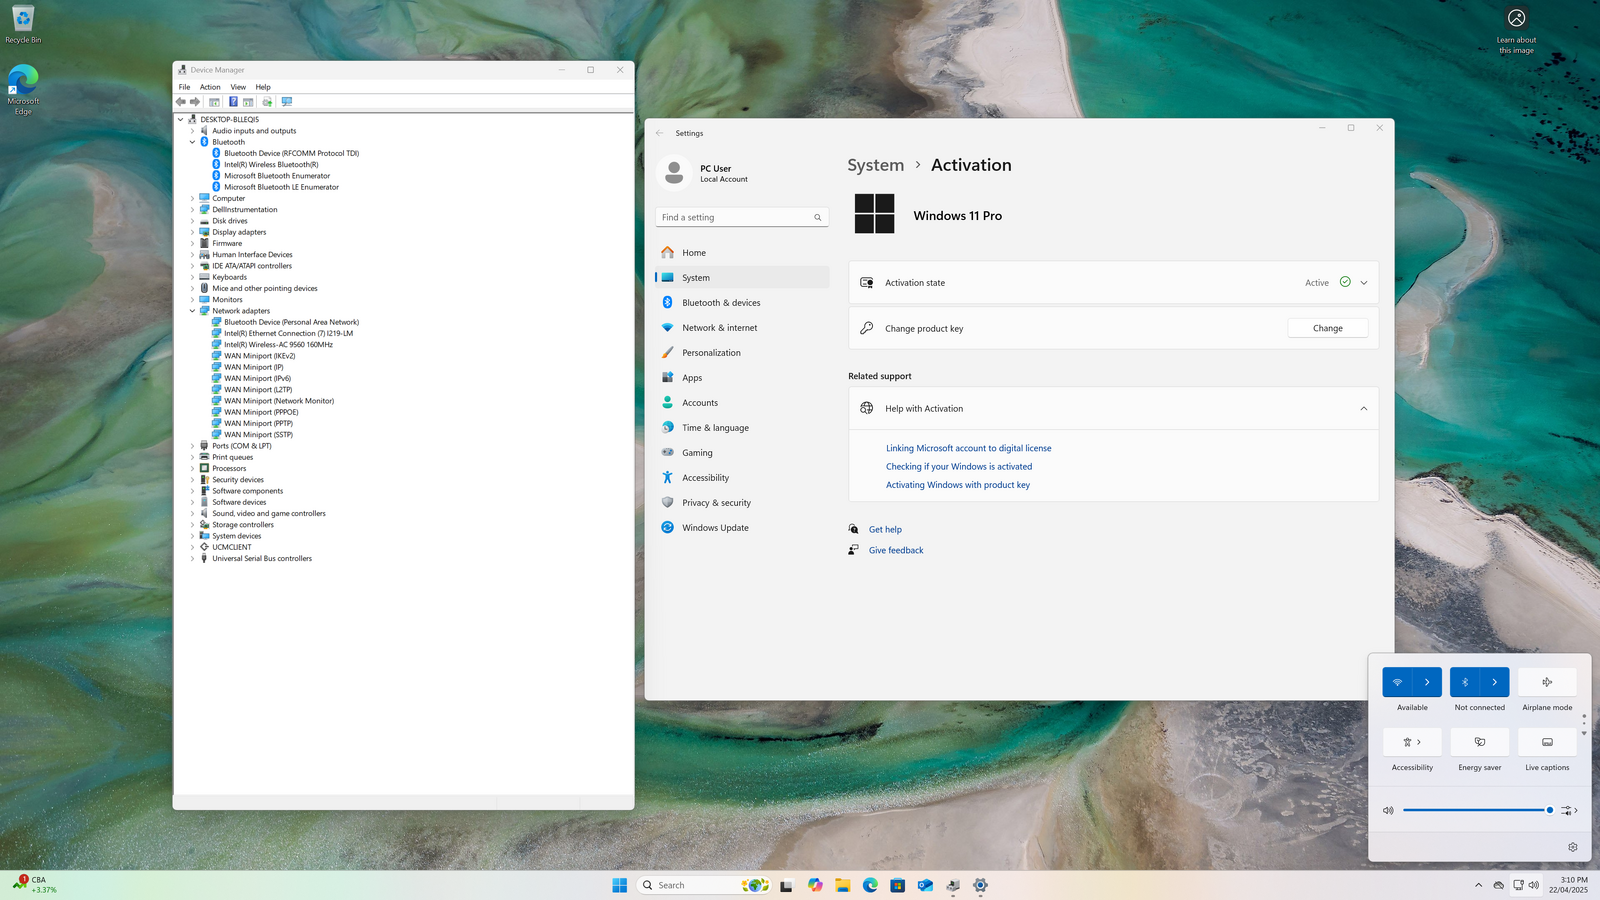
Task: Open Linking Microsoft account to digital license
Action: tap(968, 448)
